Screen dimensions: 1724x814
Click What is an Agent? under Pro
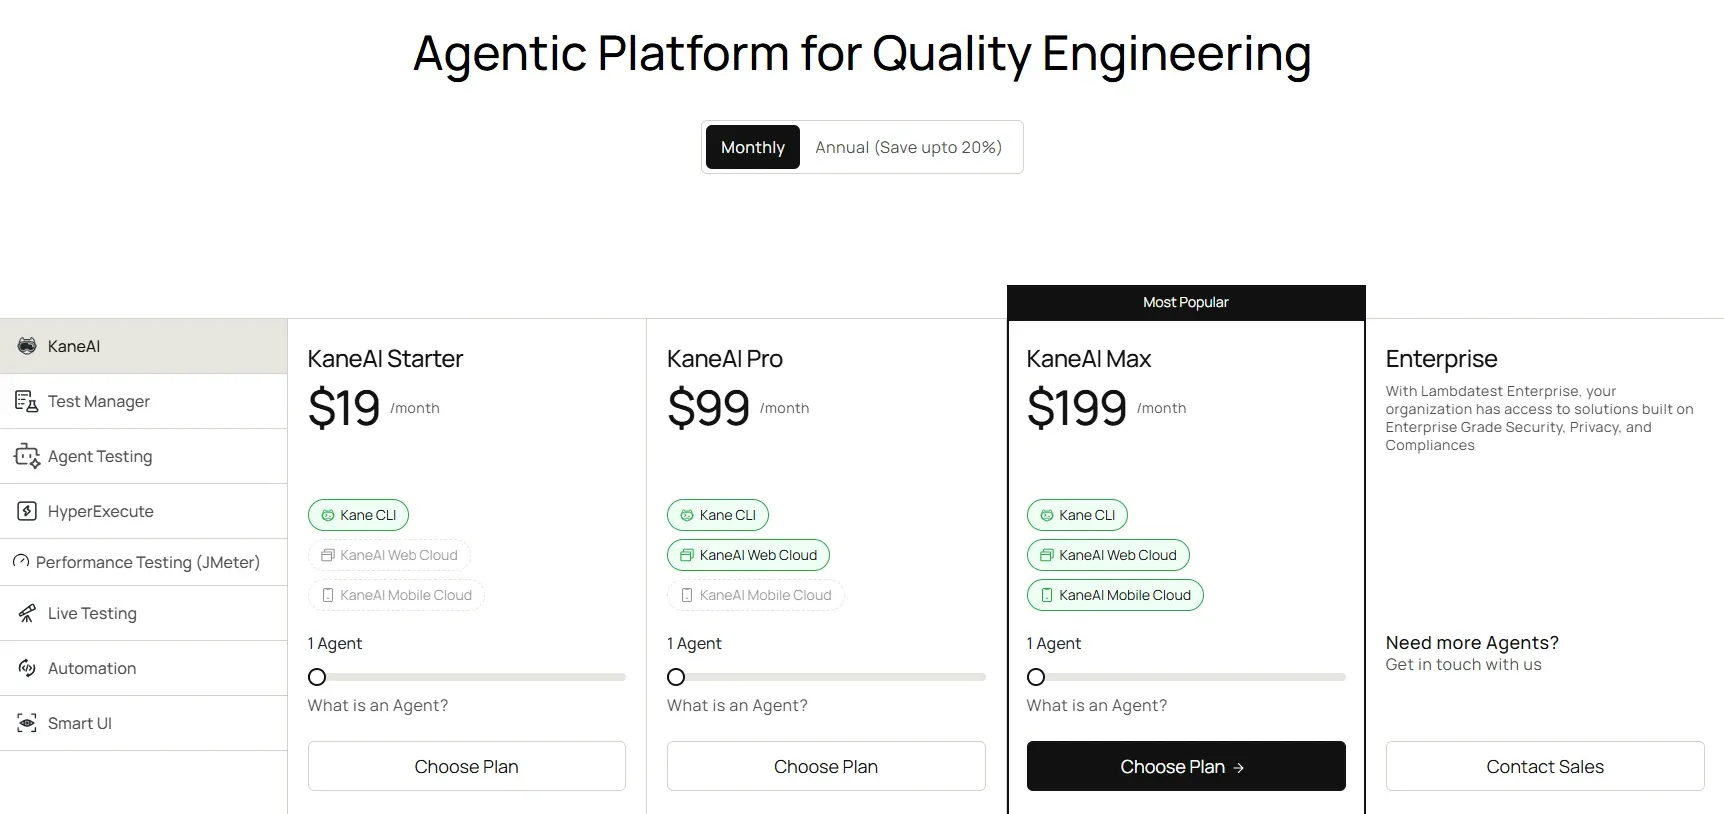pos(737,705)
